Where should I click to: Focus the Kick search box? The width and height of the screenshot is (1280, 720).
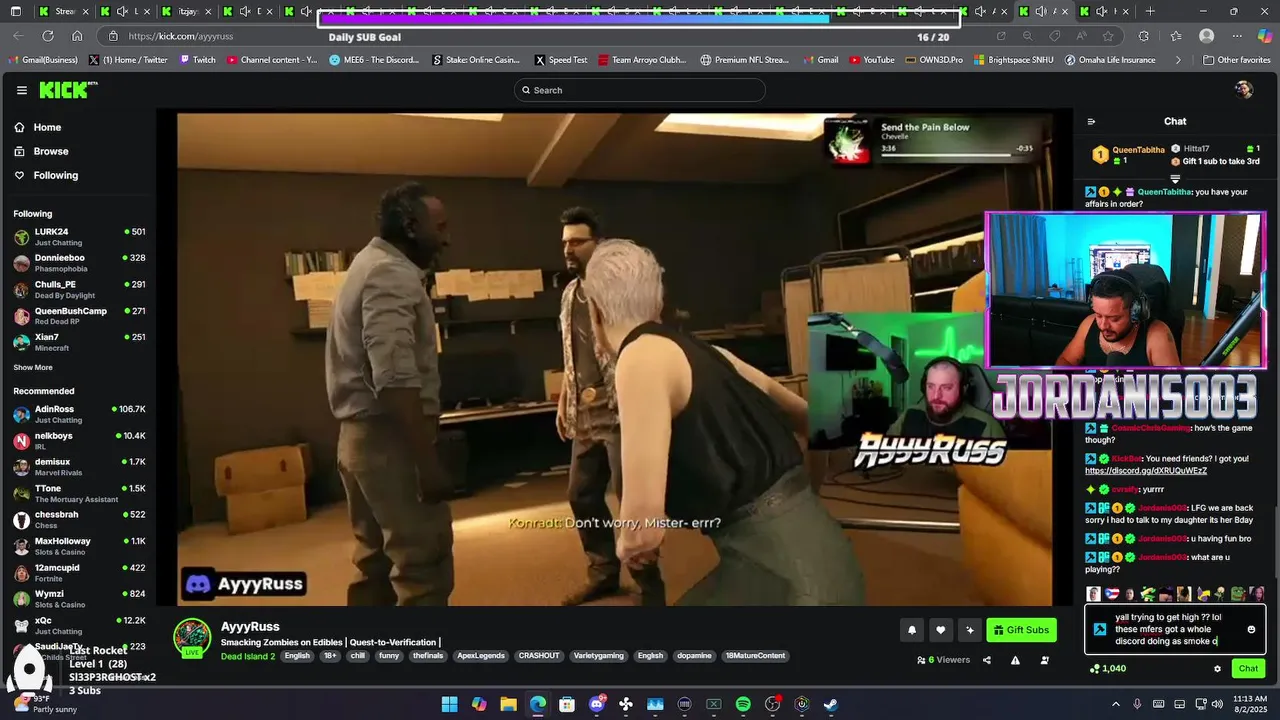[x=640, y=90]
